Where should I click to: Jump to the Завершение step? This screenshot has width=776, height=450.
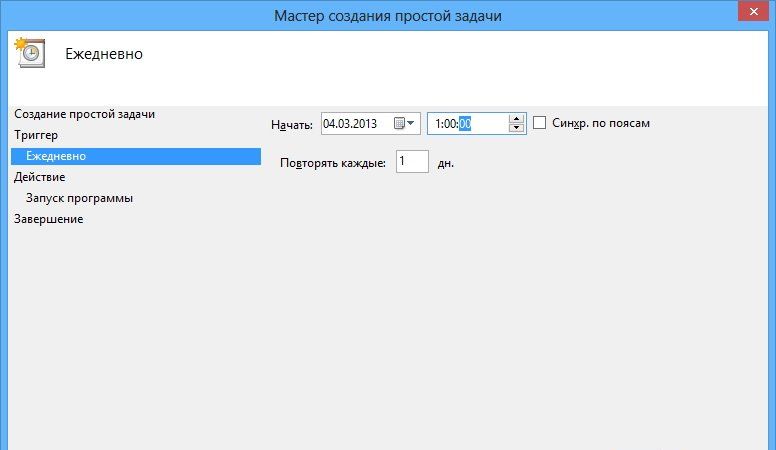pos(48,219)
